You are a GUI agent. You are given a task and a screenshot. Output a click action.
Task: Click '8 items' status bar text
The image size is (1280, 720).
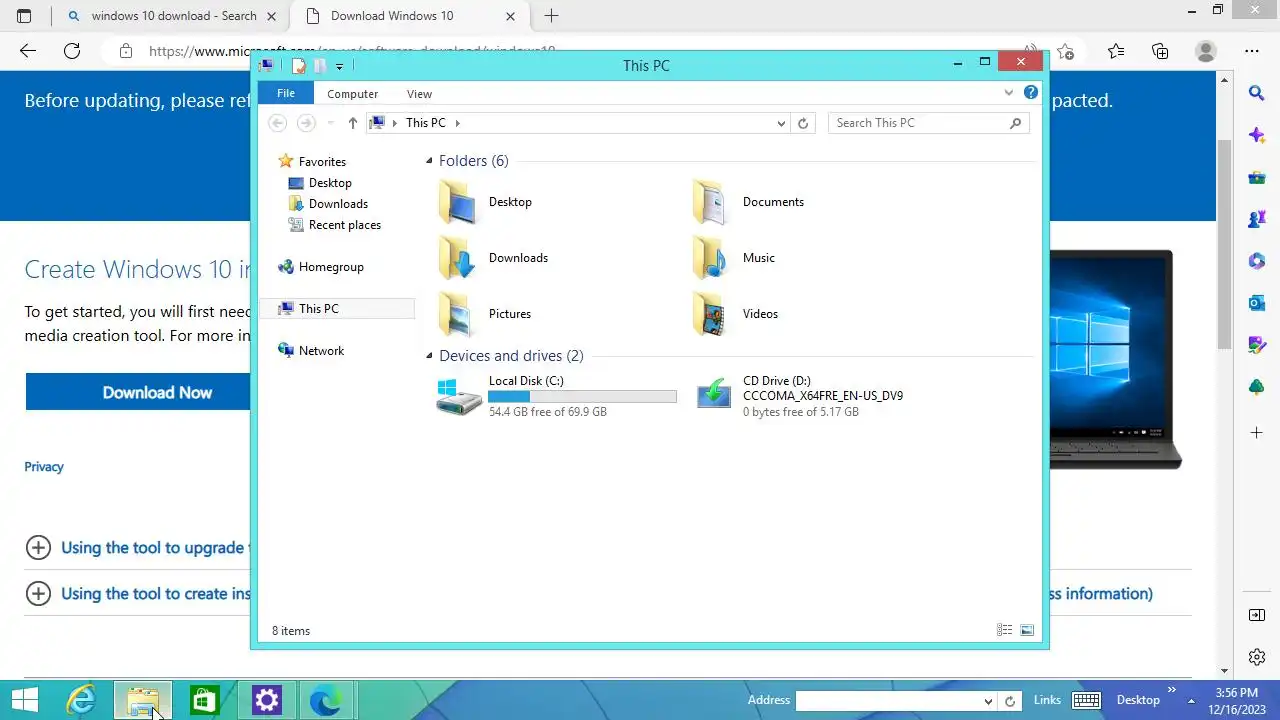tap(291, 631)
